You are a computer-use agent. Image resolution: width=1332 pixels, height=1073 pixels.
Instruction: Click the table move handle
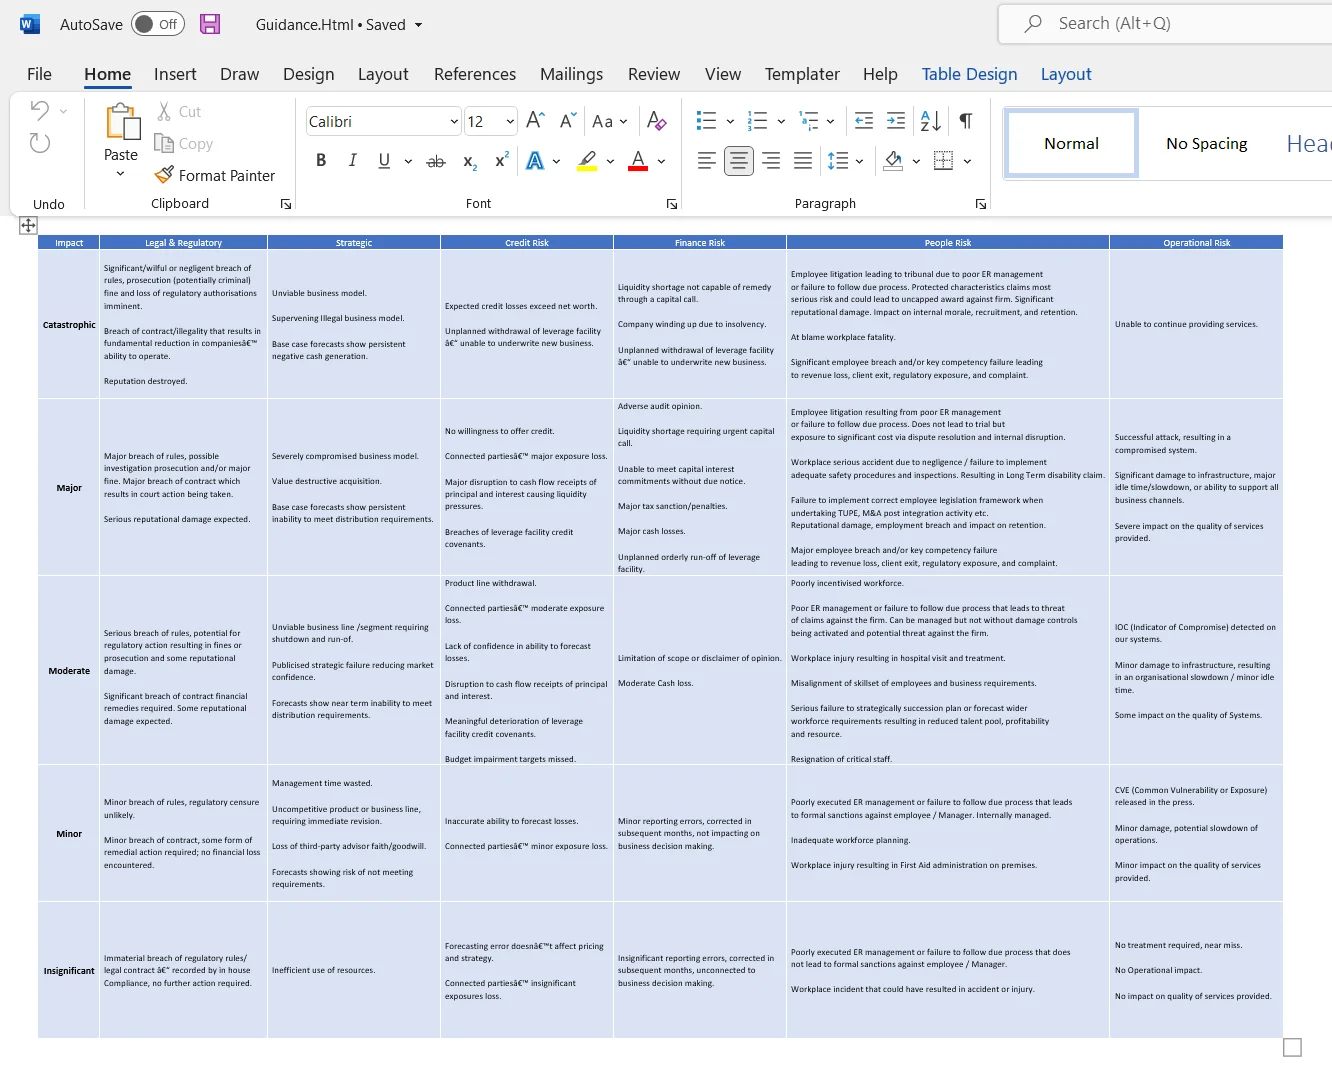pyautogui.click(x=28, y=226)
